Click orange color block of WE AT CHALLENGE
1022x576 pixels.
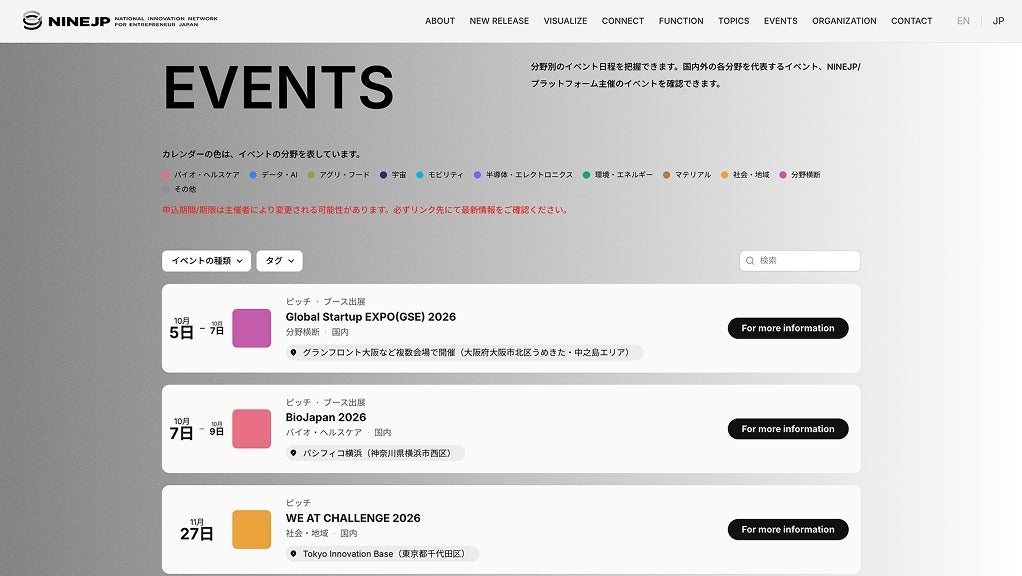[x=252, y=530]
